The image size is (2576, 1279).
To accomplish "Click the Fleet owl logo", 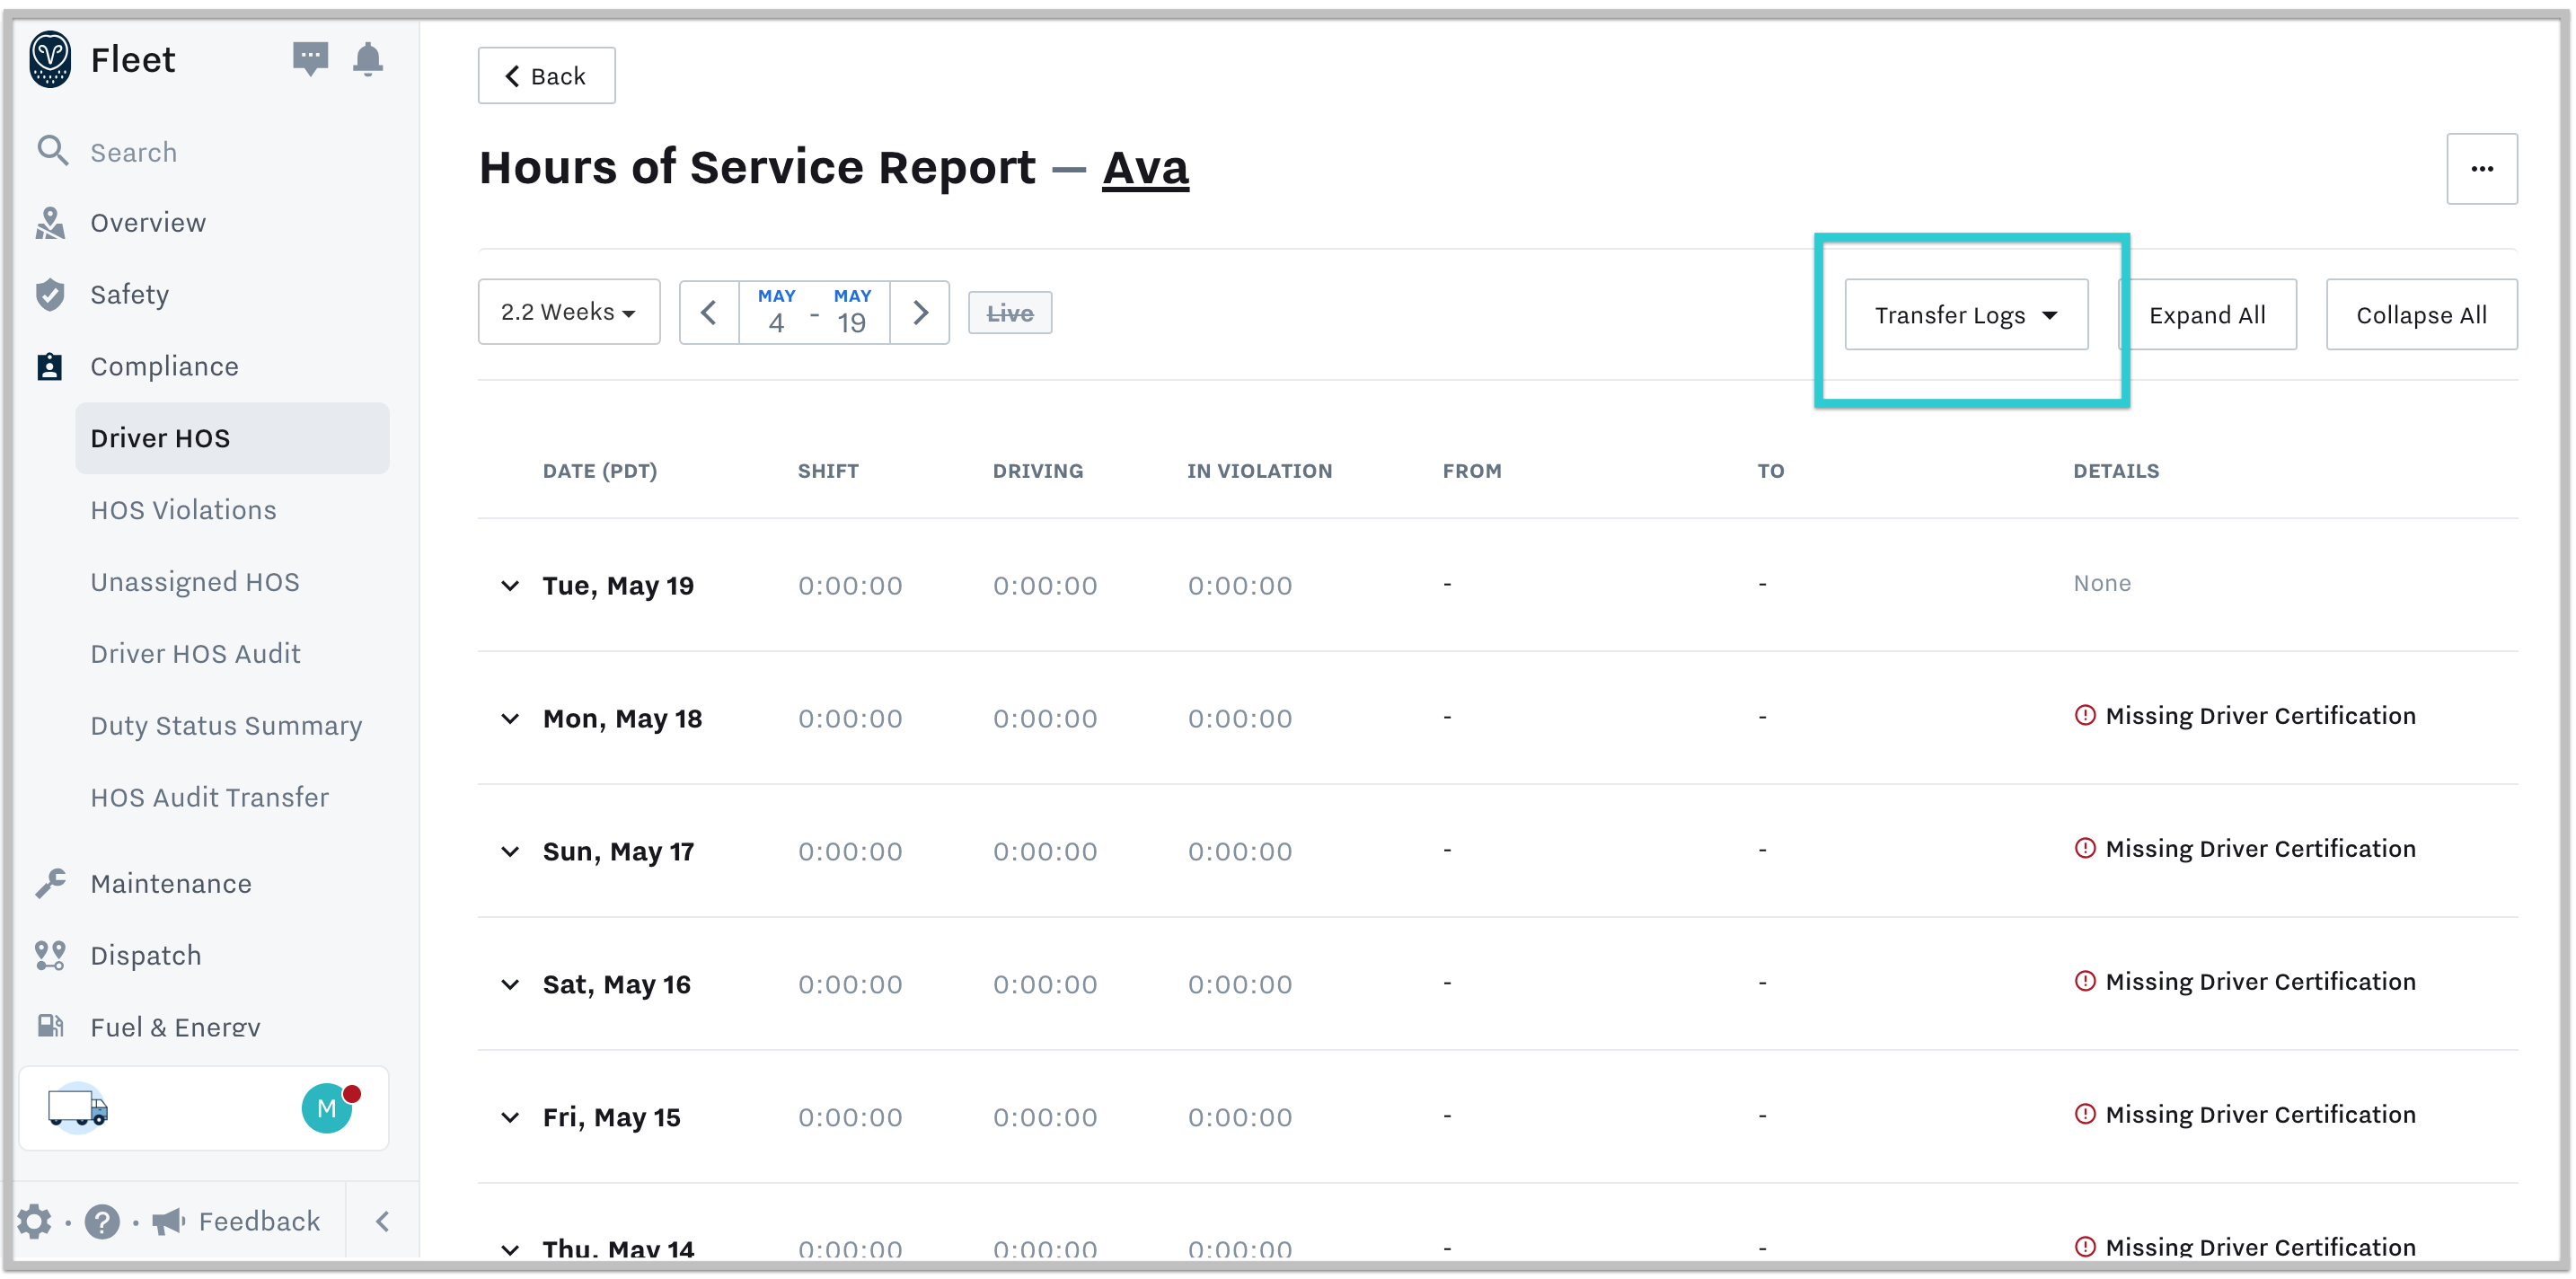I will pyautogui.click(x=50, y=59).
